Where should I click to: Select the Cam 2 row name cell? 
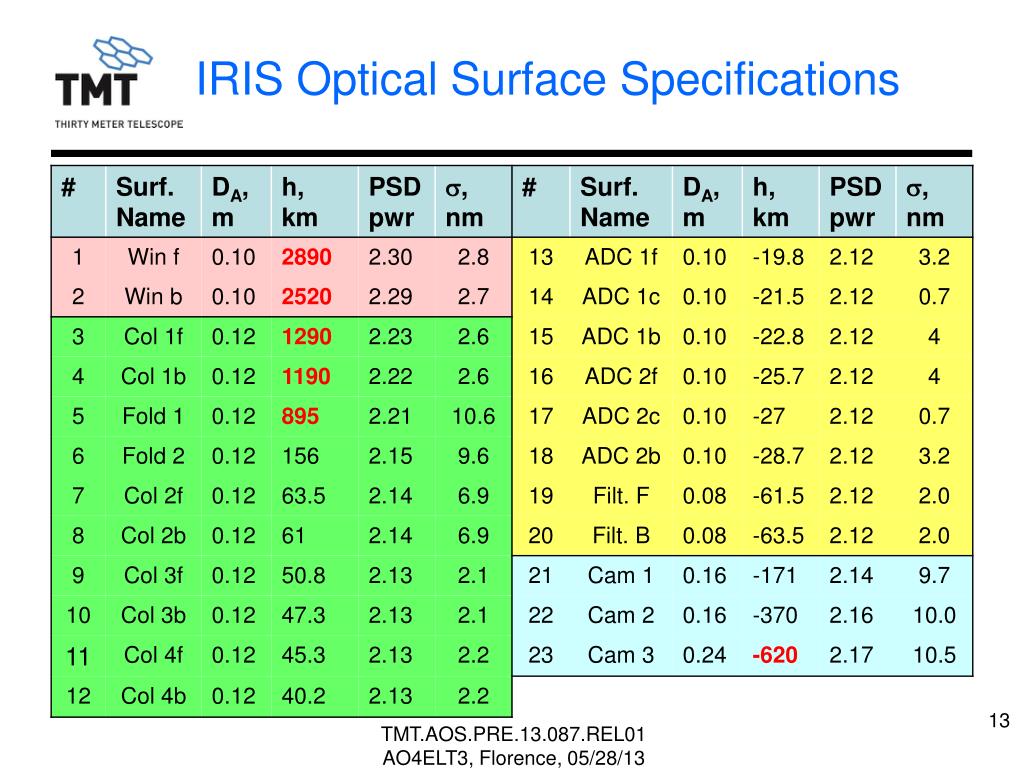(x=620, y=615)
